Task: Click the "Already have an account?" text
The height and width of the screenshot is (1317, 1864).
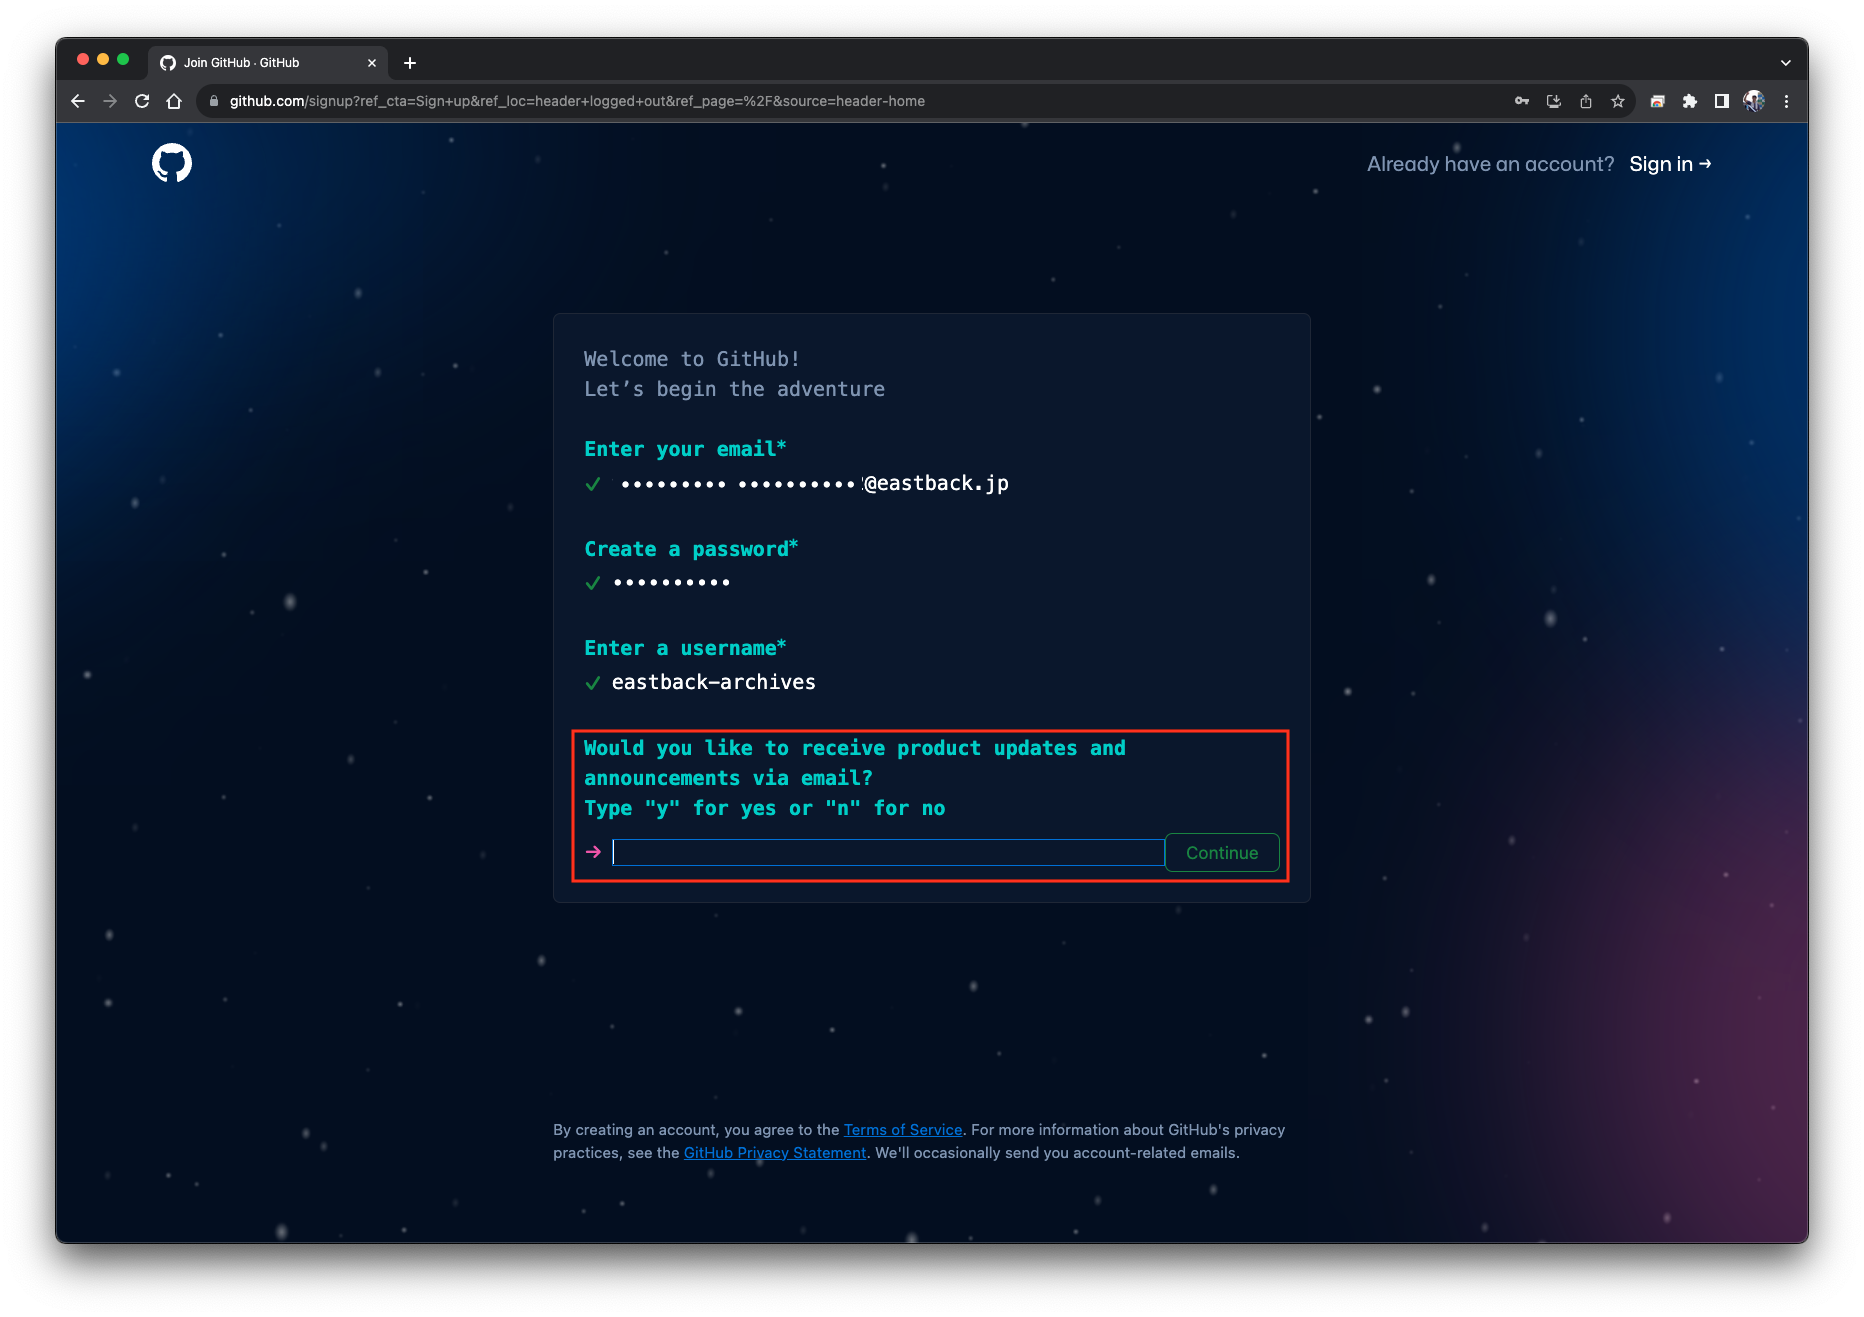Action: [x=1490, y=164]
